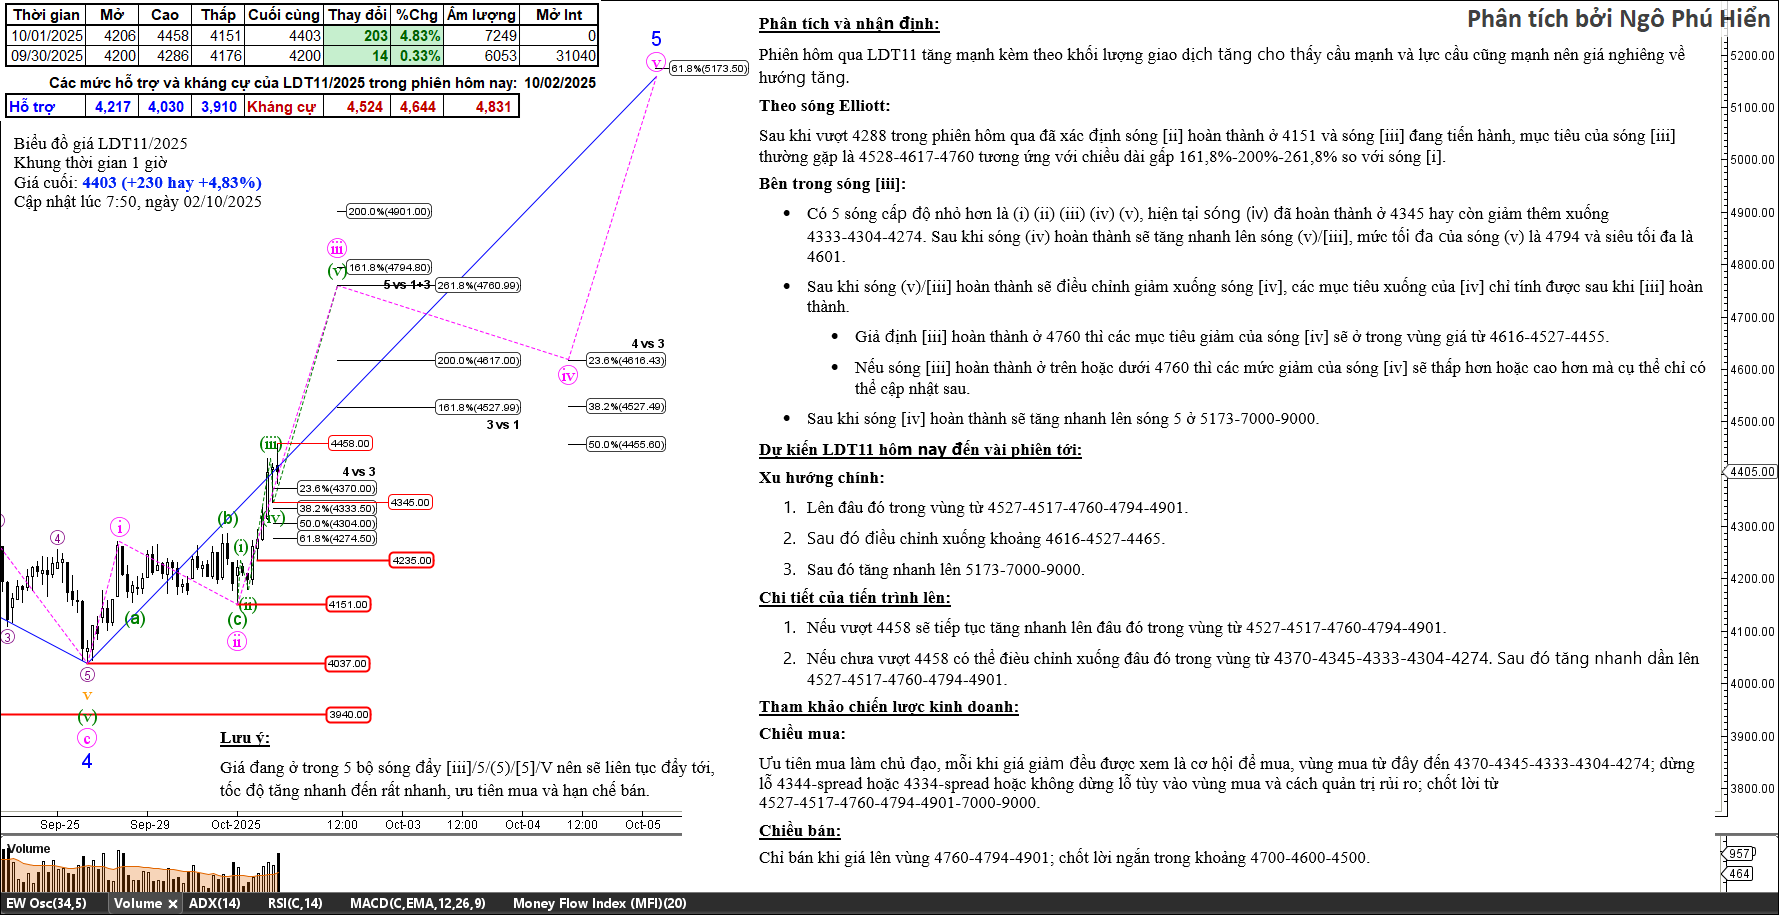Click the orange v wave label
The width and height of the screenshot is (1779, 915).
pos(87,695)
